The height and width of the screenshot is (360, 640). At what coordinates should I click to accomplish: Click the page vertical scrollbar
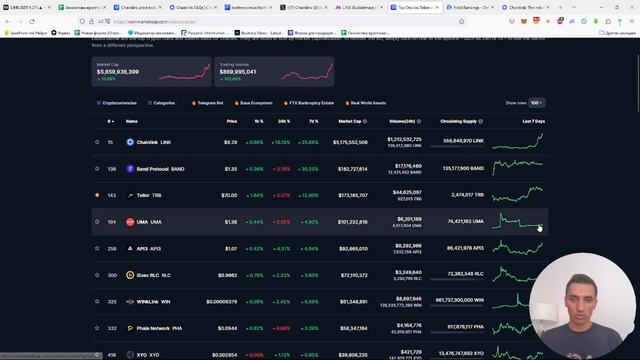pos(638,82)
